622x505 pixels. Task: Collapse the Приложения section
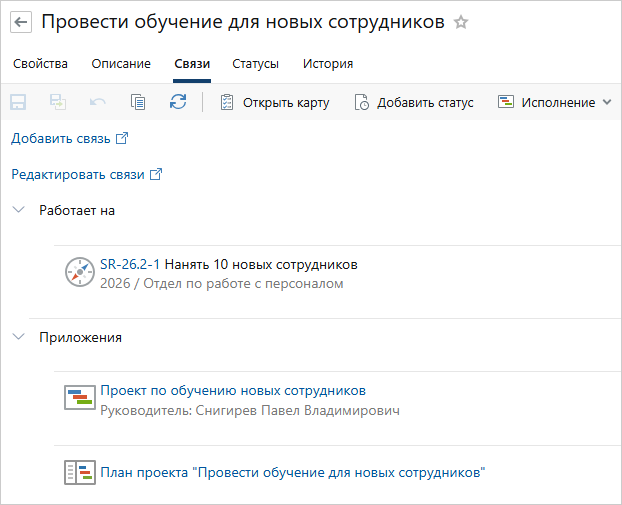click(x=18, y=337)
